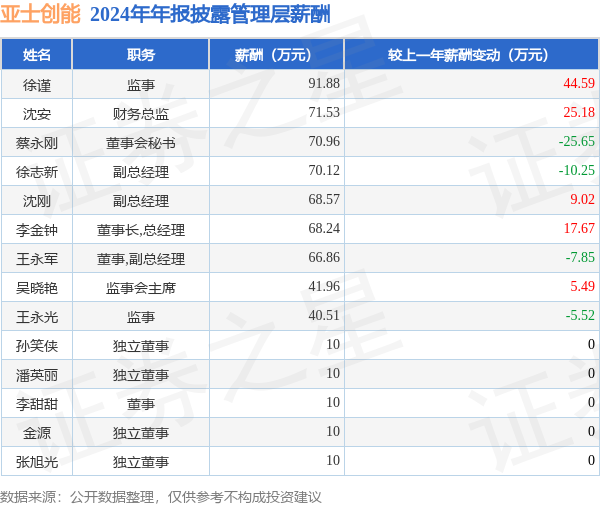Click the salary value 70.12

324,171
